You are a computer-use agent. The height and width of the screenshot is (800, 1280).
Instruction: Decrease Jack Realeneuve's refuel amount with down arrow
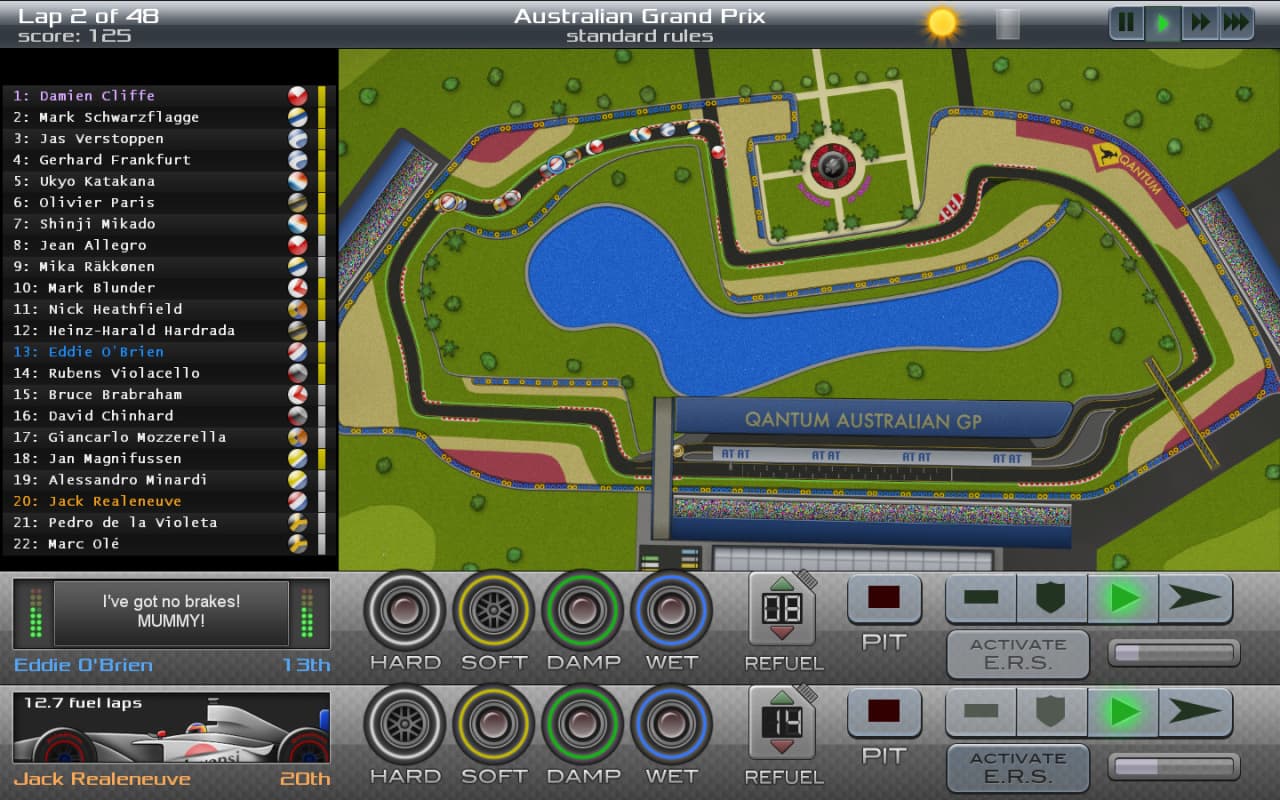pos(781,746)
